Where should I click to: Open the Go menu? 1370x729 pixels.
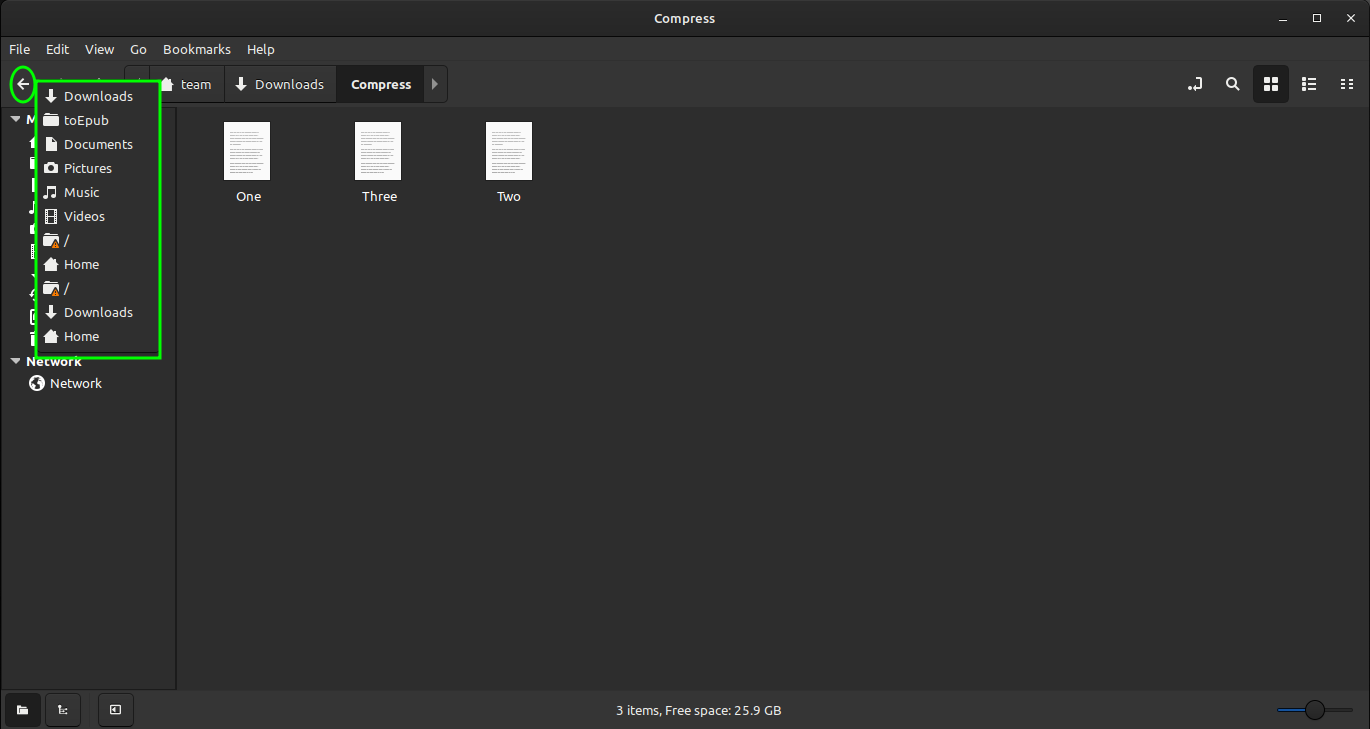138,49
